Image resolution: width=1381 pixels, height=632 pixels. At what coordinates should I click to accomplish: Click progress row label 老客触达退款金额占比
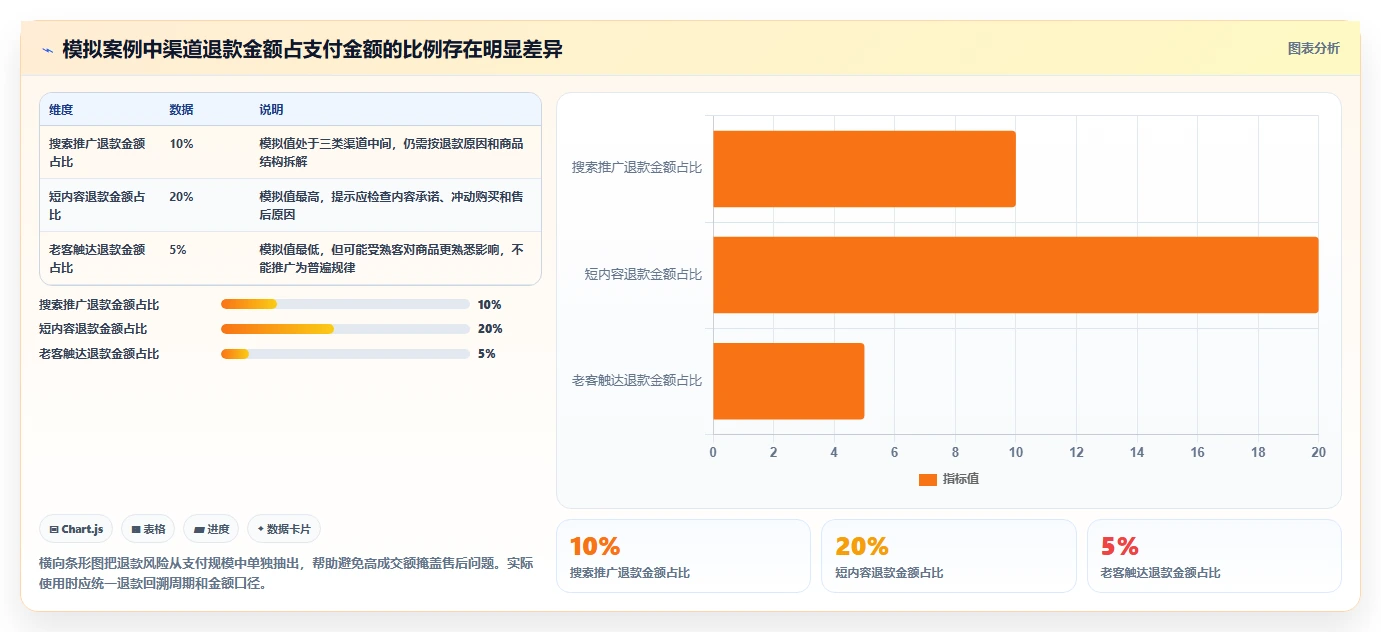pyautogui.click(x=99, y=354)
